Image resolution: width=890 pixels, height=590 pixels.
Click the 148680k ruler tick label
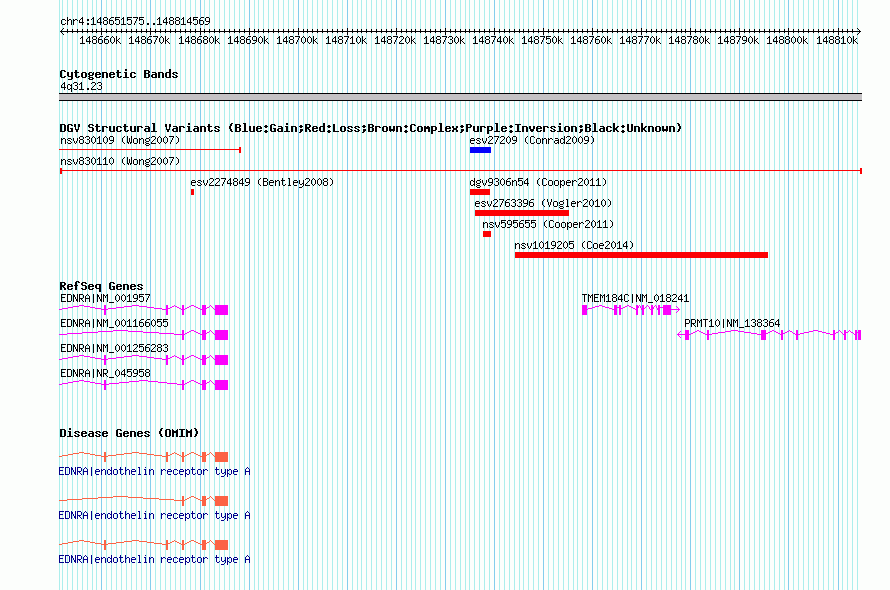coord(199,40)
